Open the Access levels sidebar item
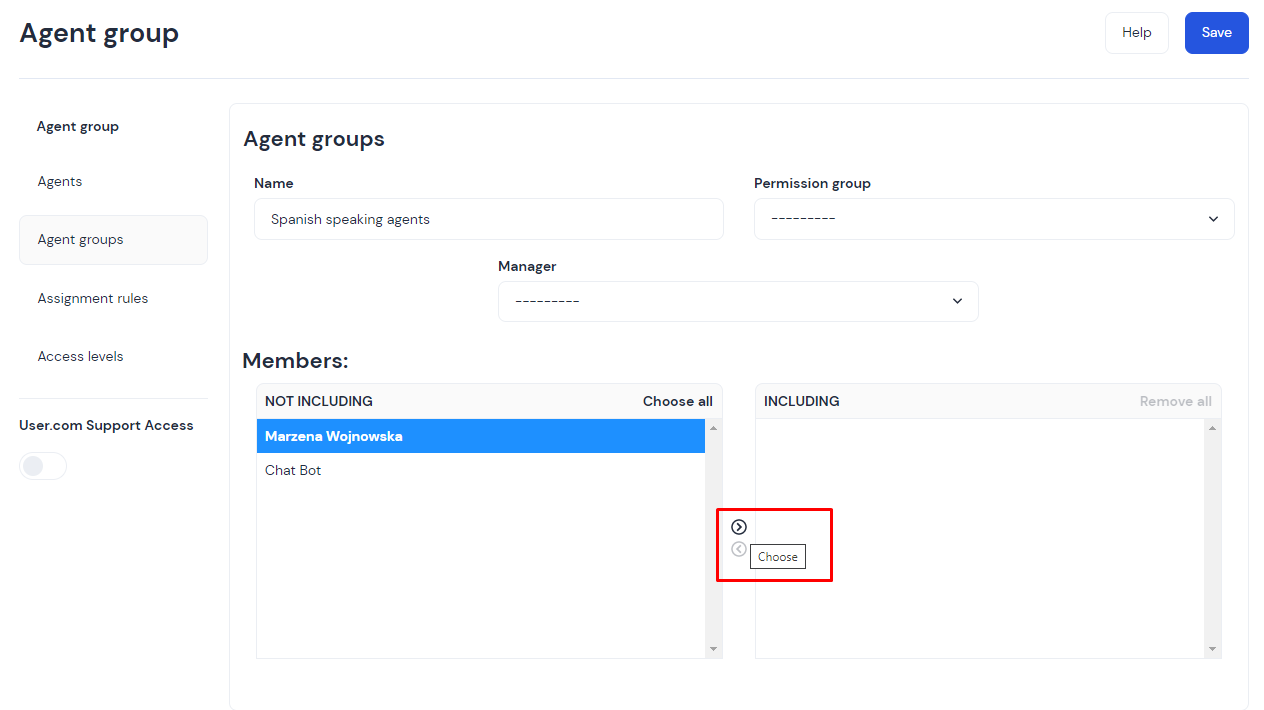Image resolution: width=1264 pixels, height=710 pixels. click(81, 356)
